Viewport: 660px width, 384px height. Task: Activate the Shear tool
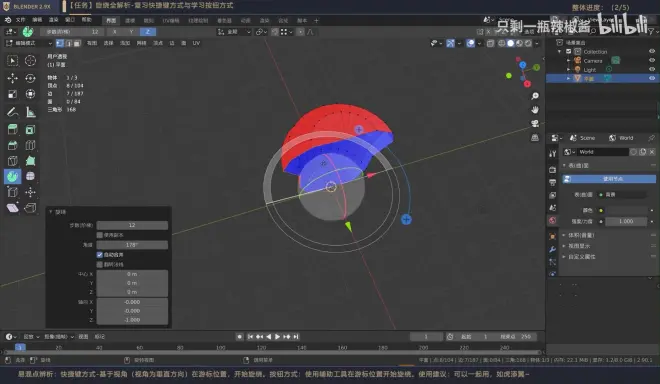[x=12, y=208]
